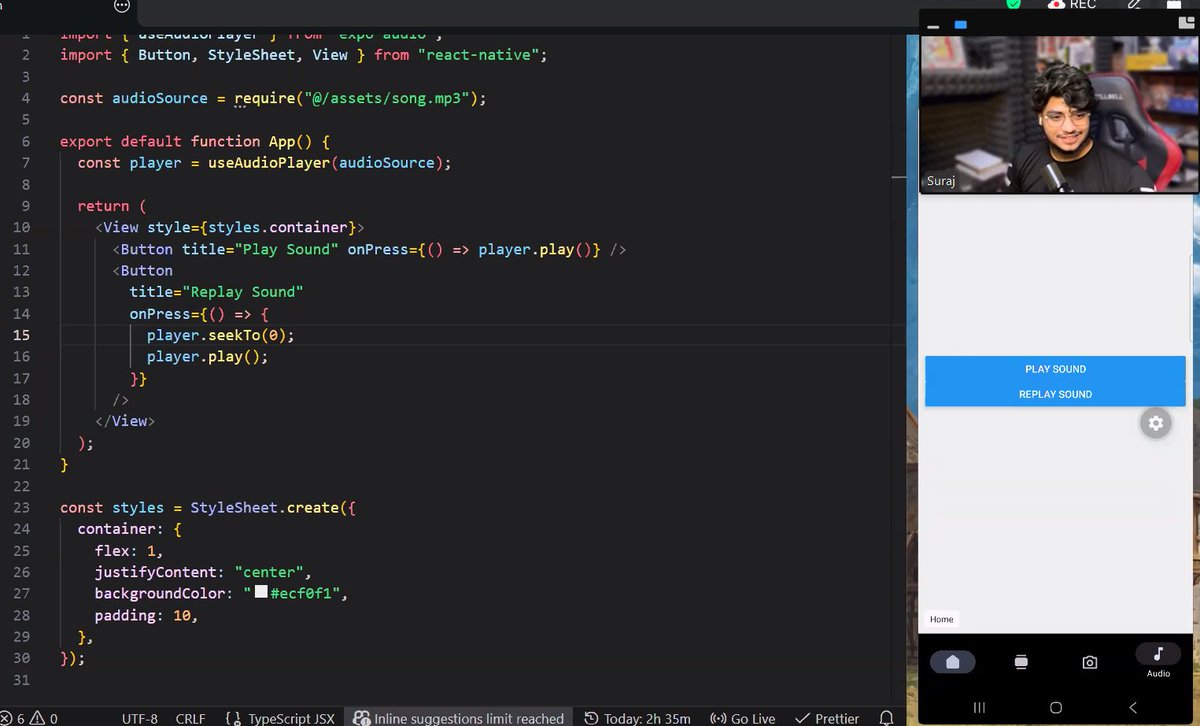Change the CRLF line ending setting
The image size is (1200, 726).
click(190, 718)
